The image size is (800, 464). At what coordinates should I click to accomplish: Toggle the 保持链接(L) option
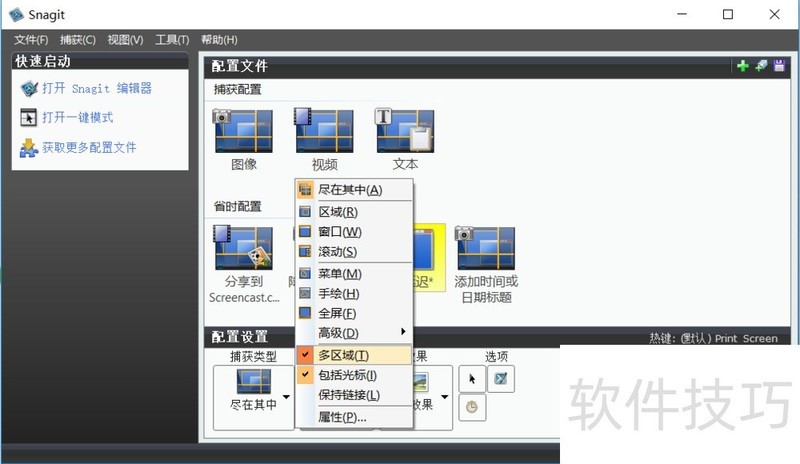(354, 395)
